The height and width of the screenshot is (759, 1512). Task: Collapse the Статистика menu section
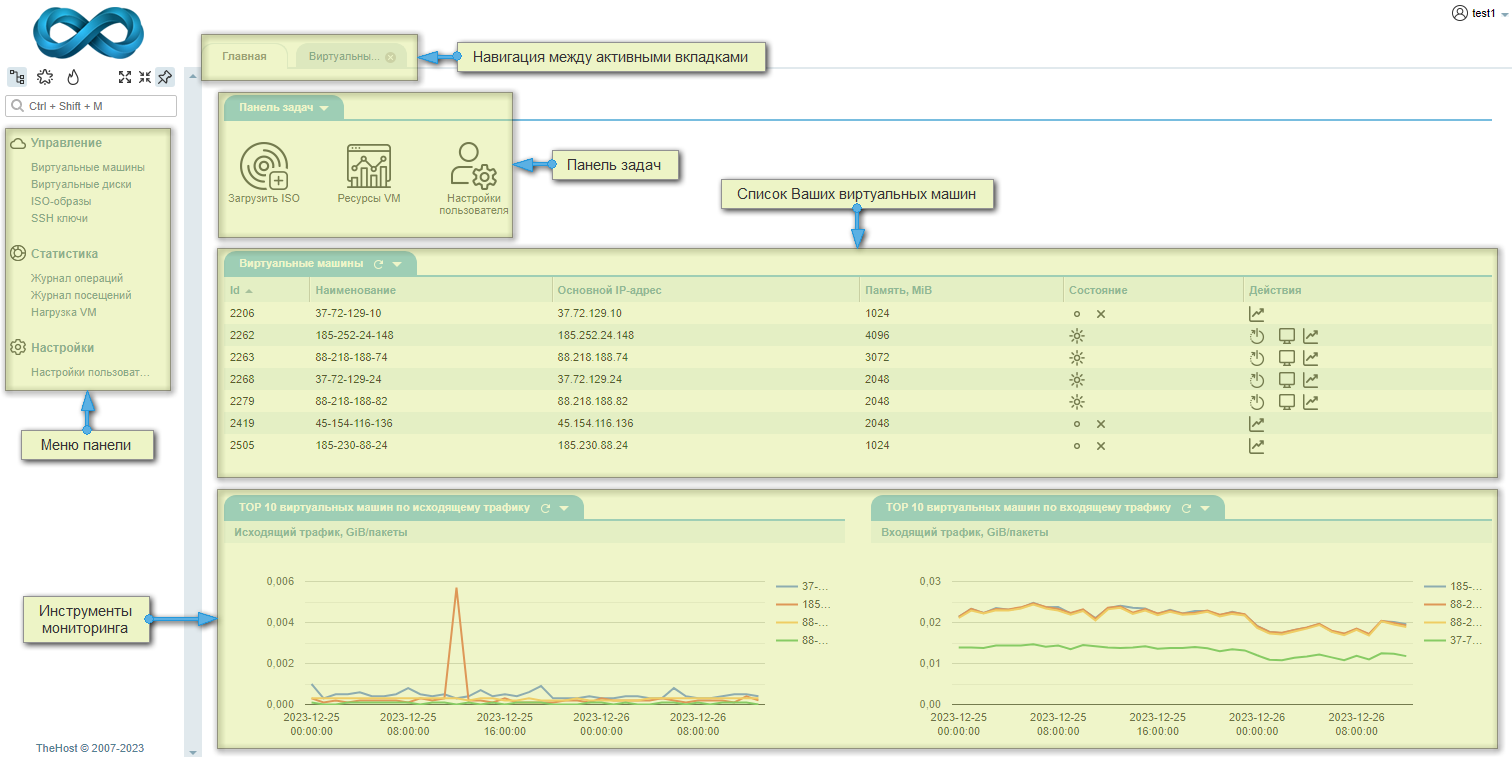click(64, 254)
